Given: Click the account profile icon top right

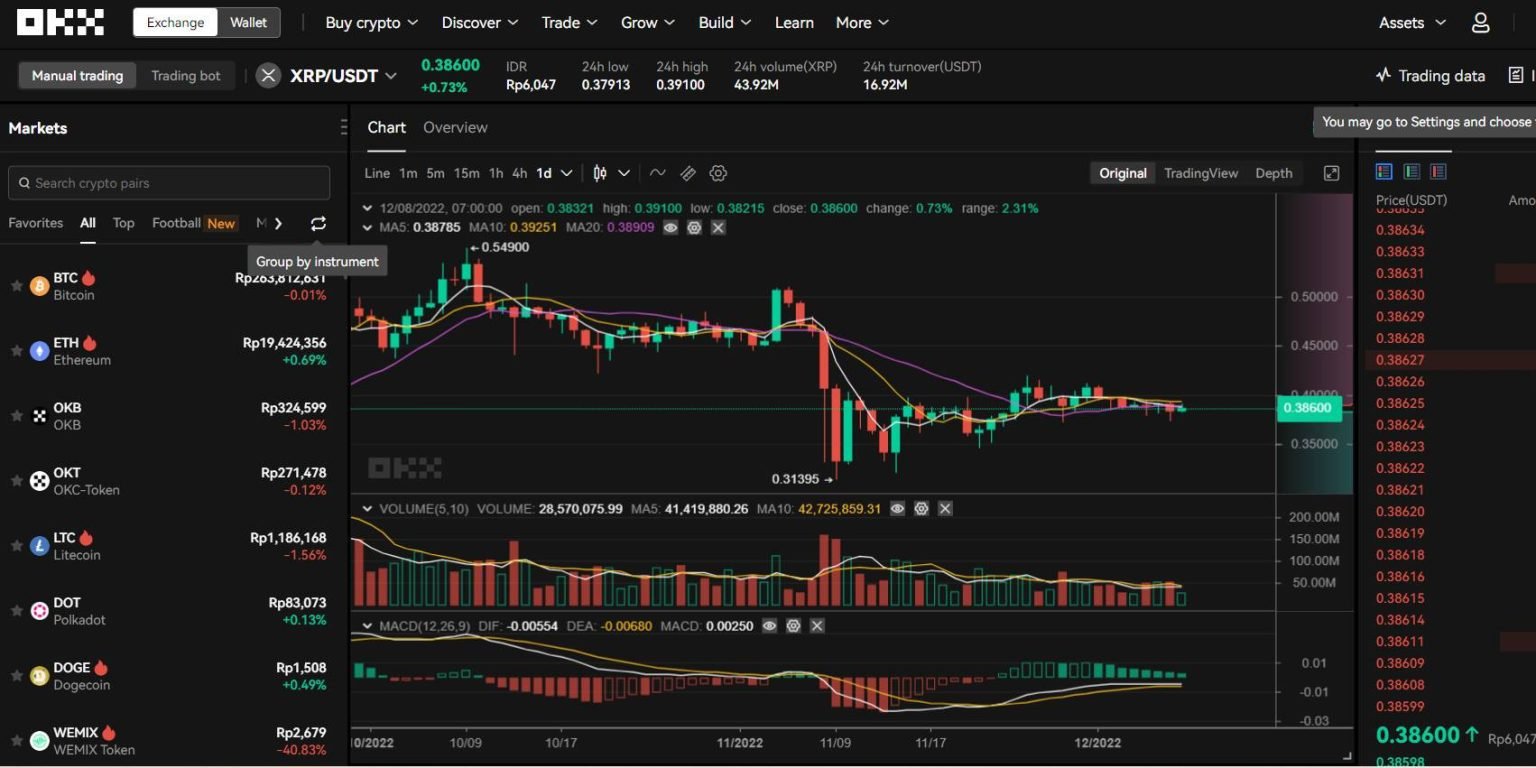Looking at the screenshot, I should pyautogui.click(x=1480, y=22).
